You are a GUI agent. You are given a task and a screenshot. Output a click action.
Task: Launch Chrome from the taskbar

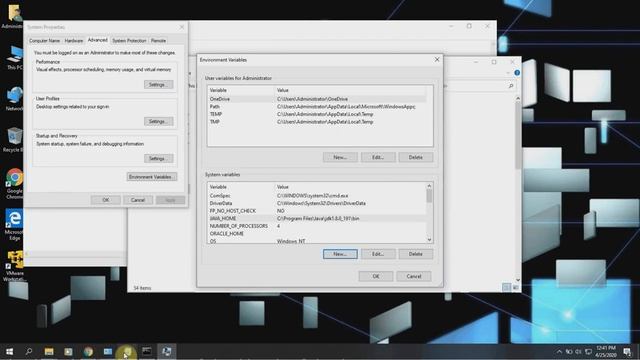(x=88, y=351)
